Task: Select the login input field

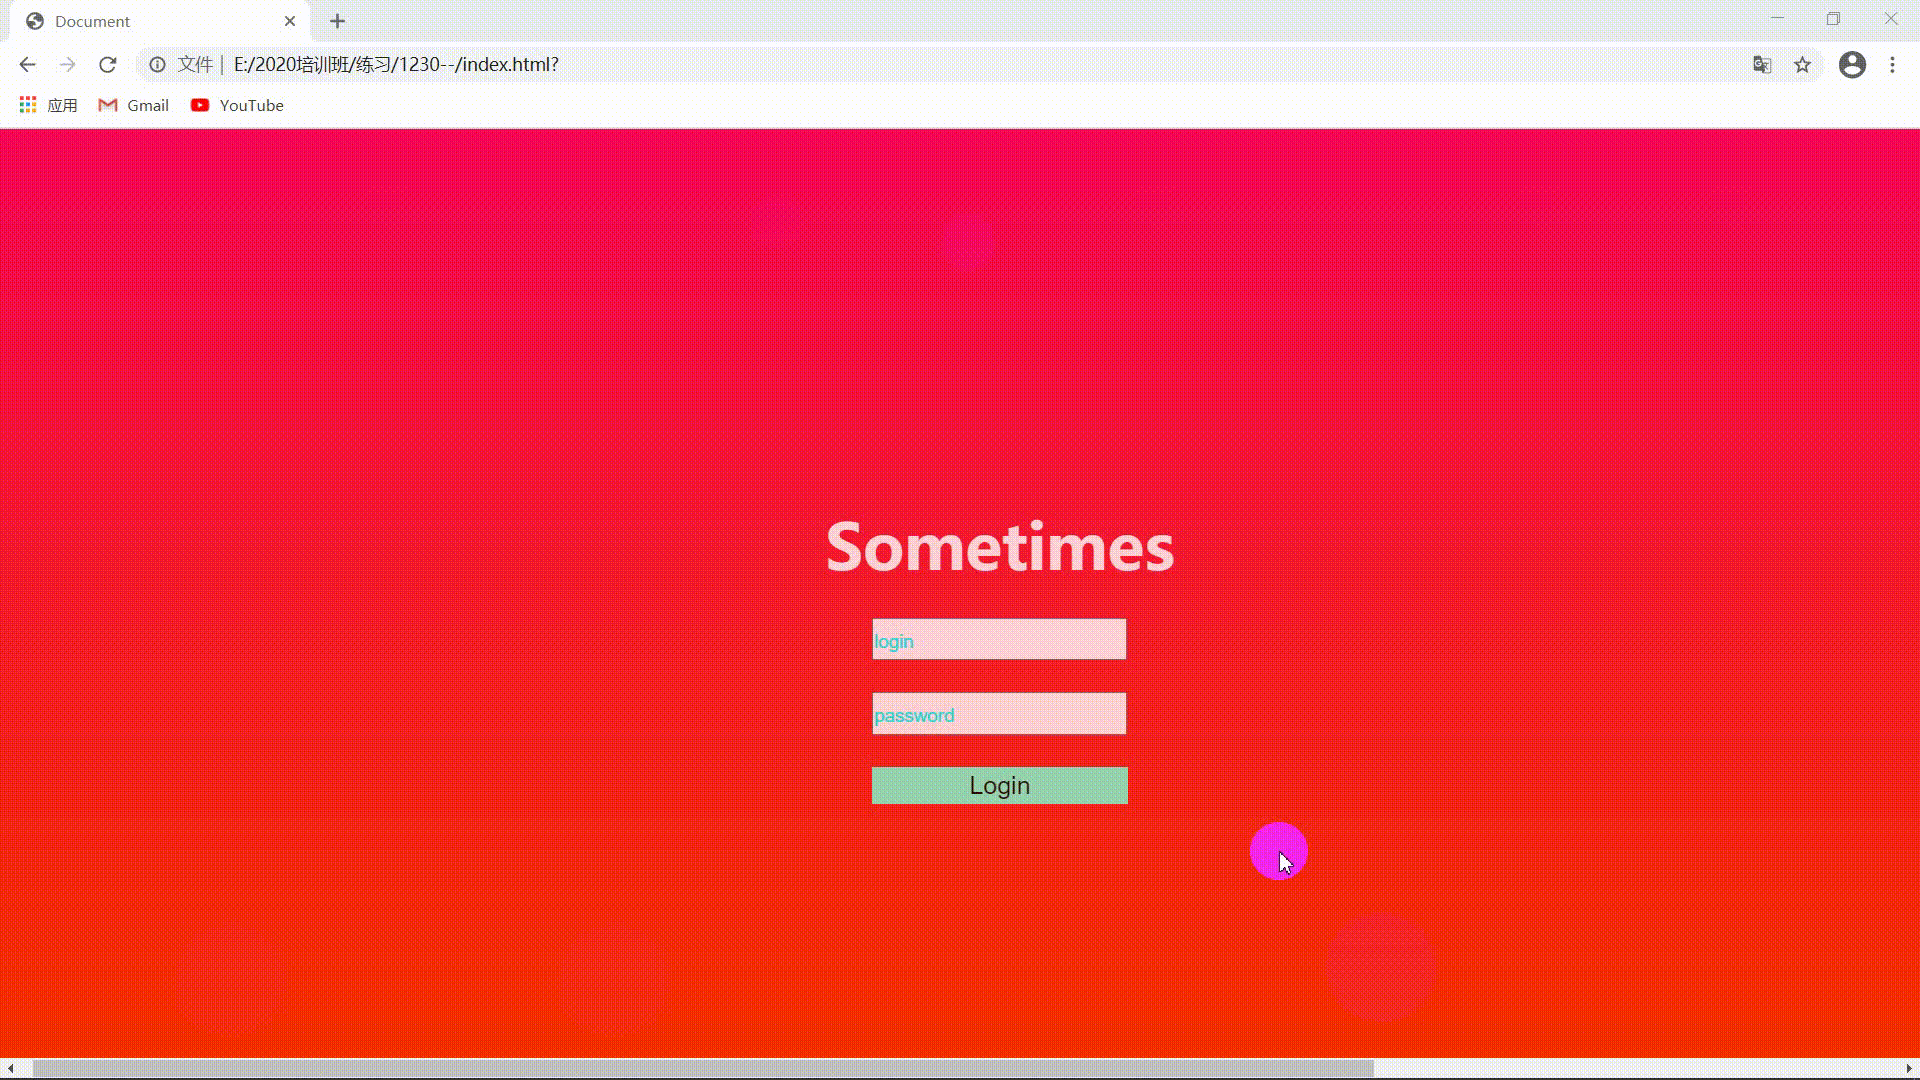Action: pos(1000,640)
